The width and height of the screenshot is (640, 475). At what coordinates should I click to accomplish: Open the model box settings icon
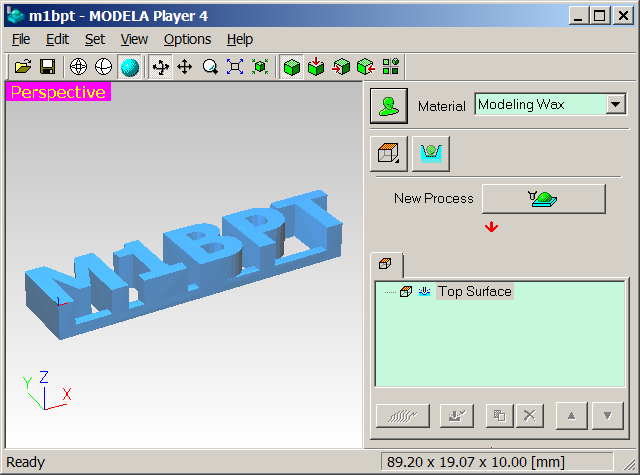pyautogui.click(x=389, y=154)
